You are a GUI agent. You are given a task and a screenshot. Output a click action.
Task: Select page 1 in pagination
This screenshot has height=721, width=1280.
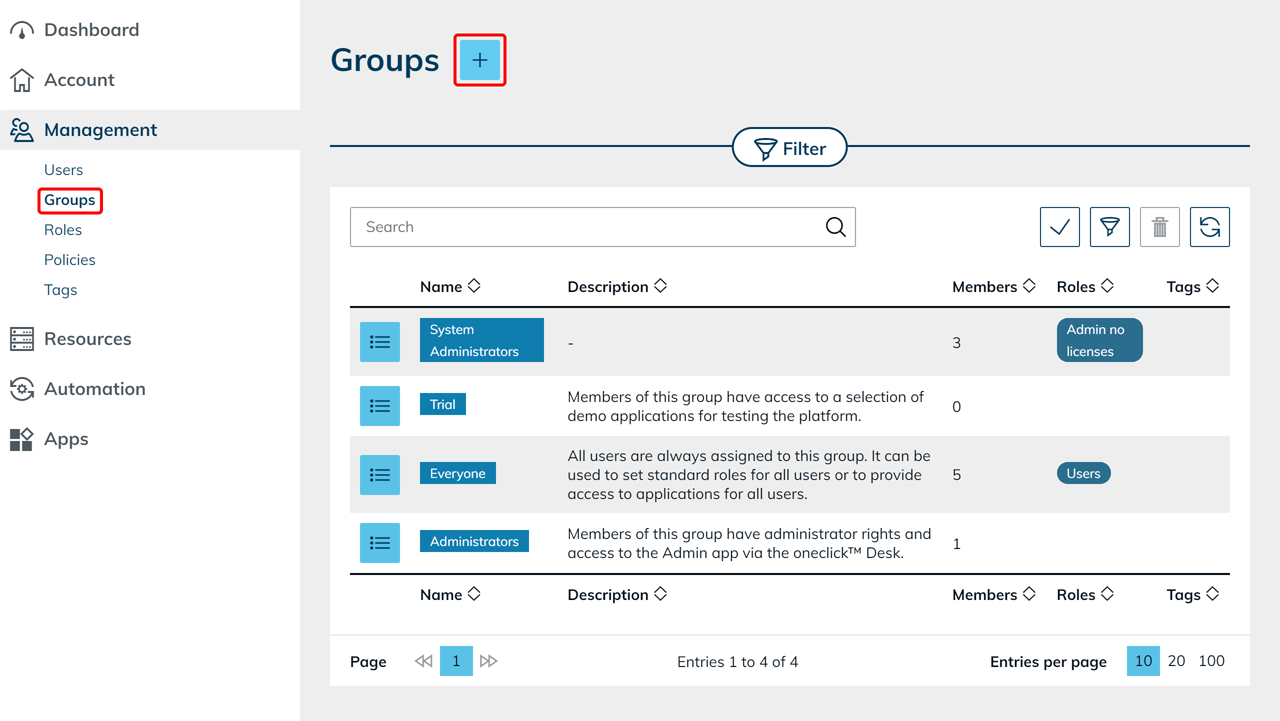point(456,661)
